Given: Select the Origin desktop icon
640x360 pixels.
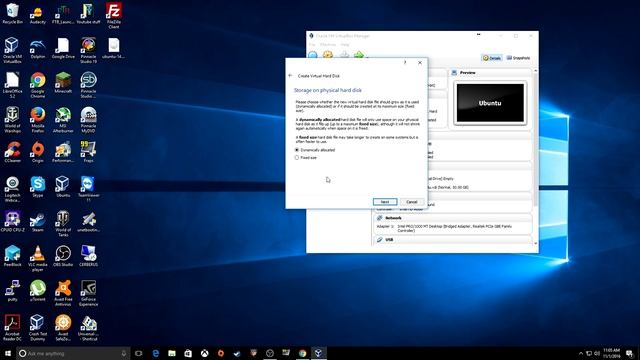Looking at the screenshot, I should coord(38,152).
